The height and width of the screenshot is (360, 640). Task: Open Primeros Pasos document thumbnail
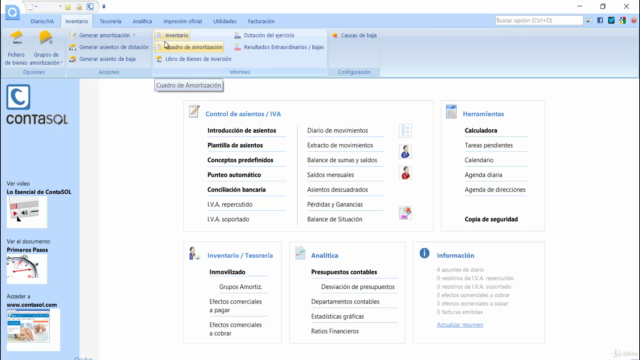pyautogui.click(x=27, y=269)
